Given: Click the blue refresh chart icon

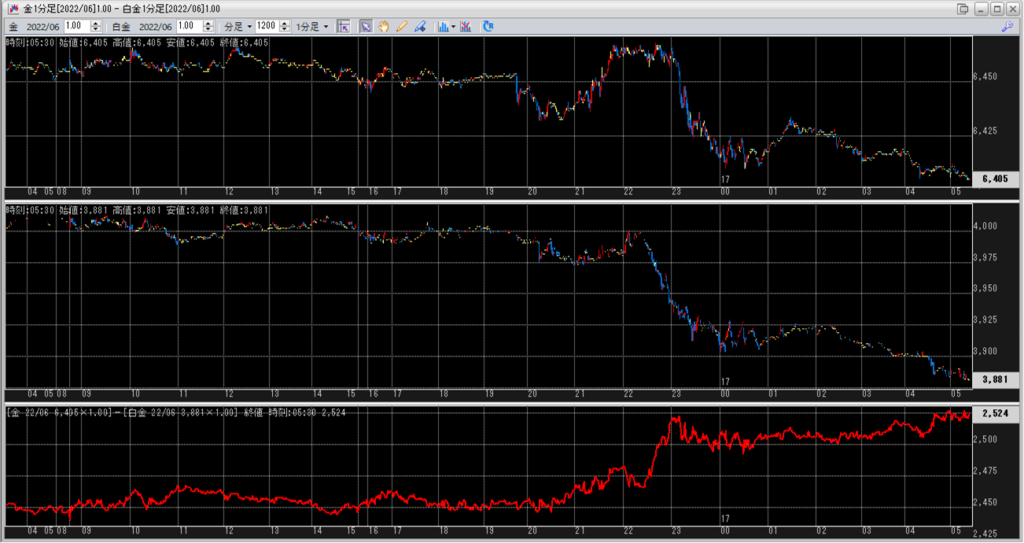Looking at the screenshot, I should (488, 26).
